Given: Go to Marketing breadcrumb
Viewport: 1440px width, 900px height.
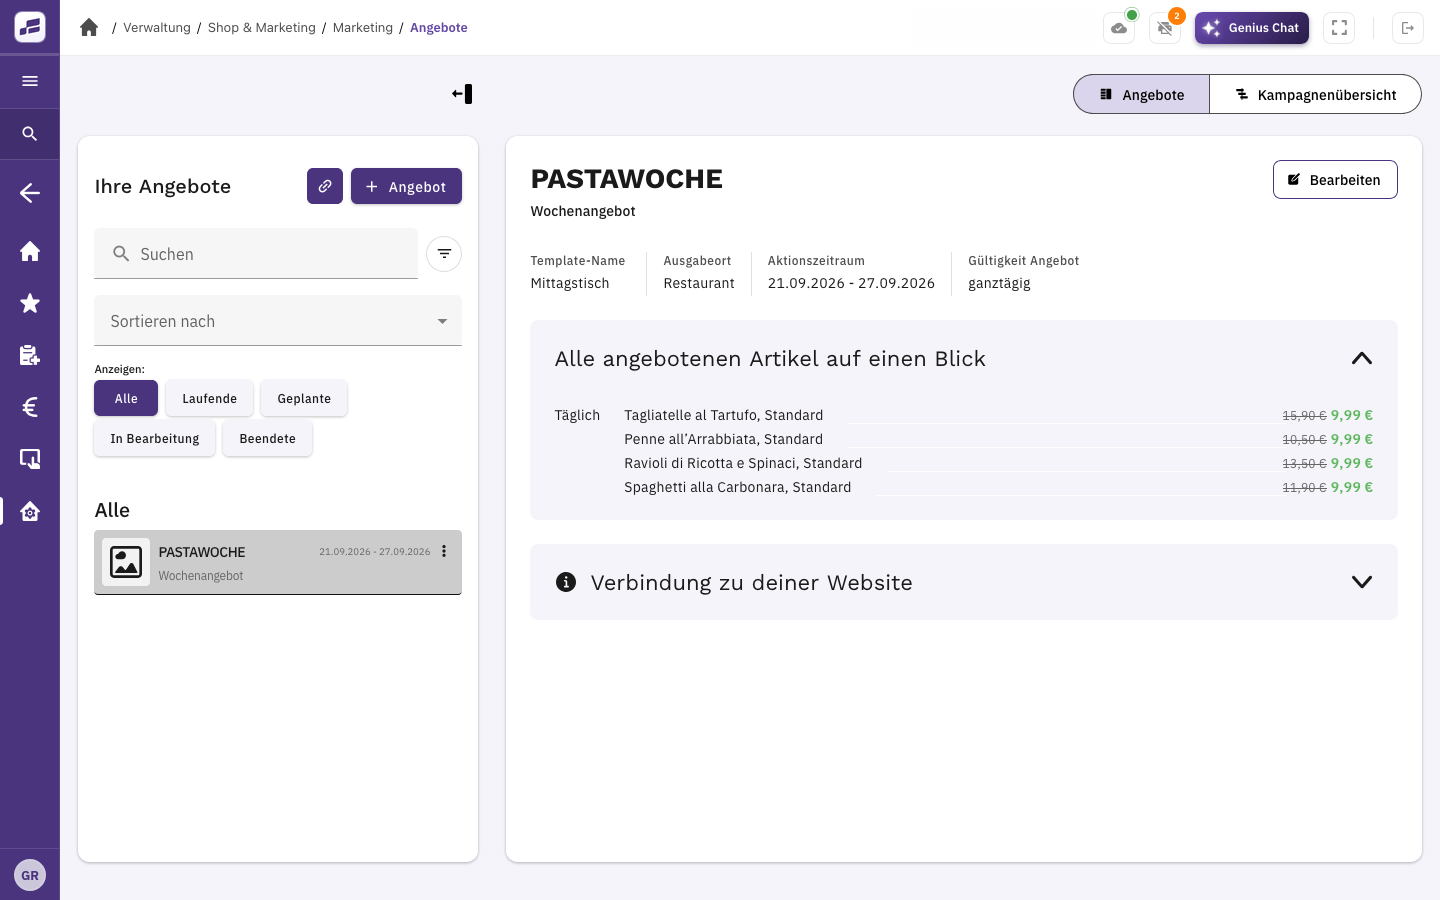Looking at the screenshot, I should (363, 28).
